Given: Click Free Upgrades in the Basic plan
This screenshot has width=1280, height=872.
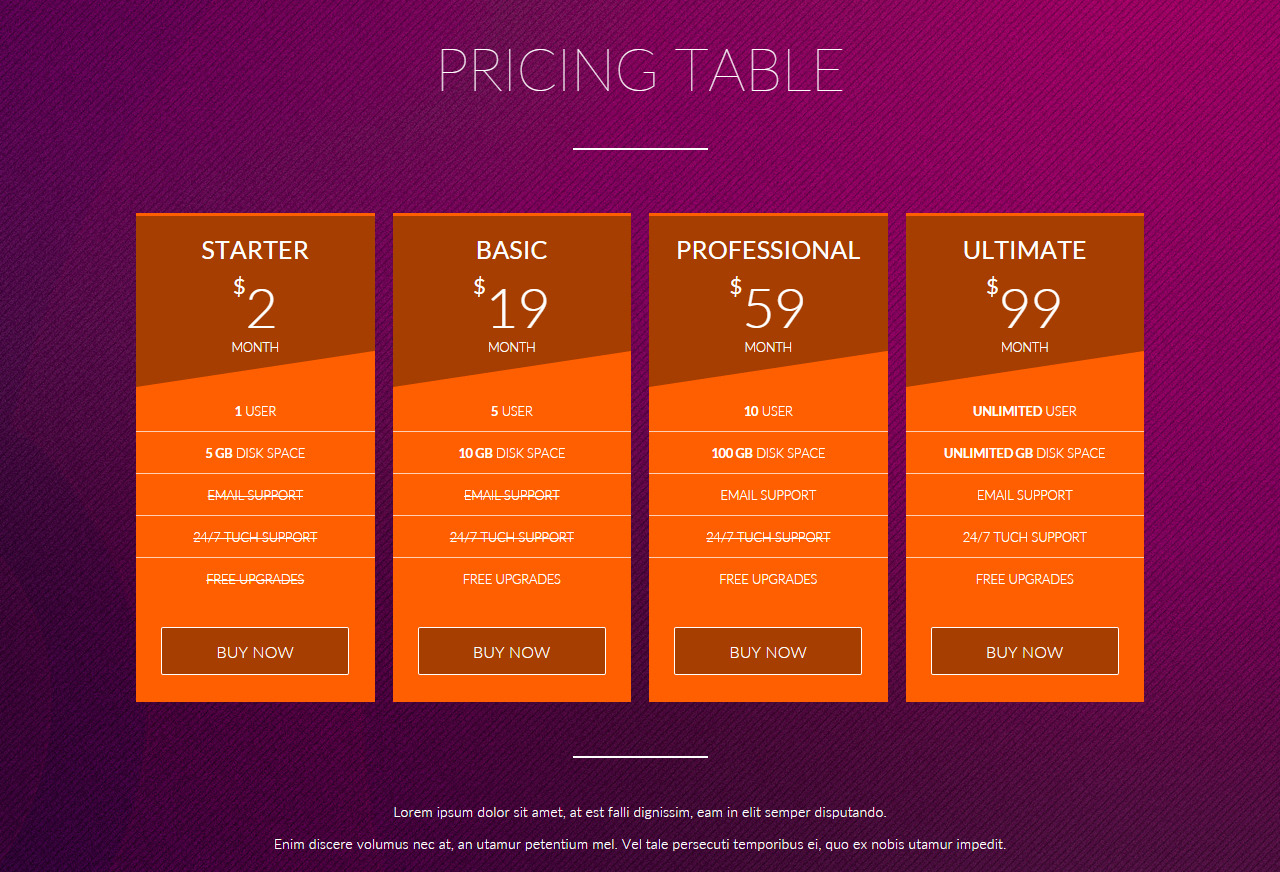Looking at the screenshot, I should 511,579.
